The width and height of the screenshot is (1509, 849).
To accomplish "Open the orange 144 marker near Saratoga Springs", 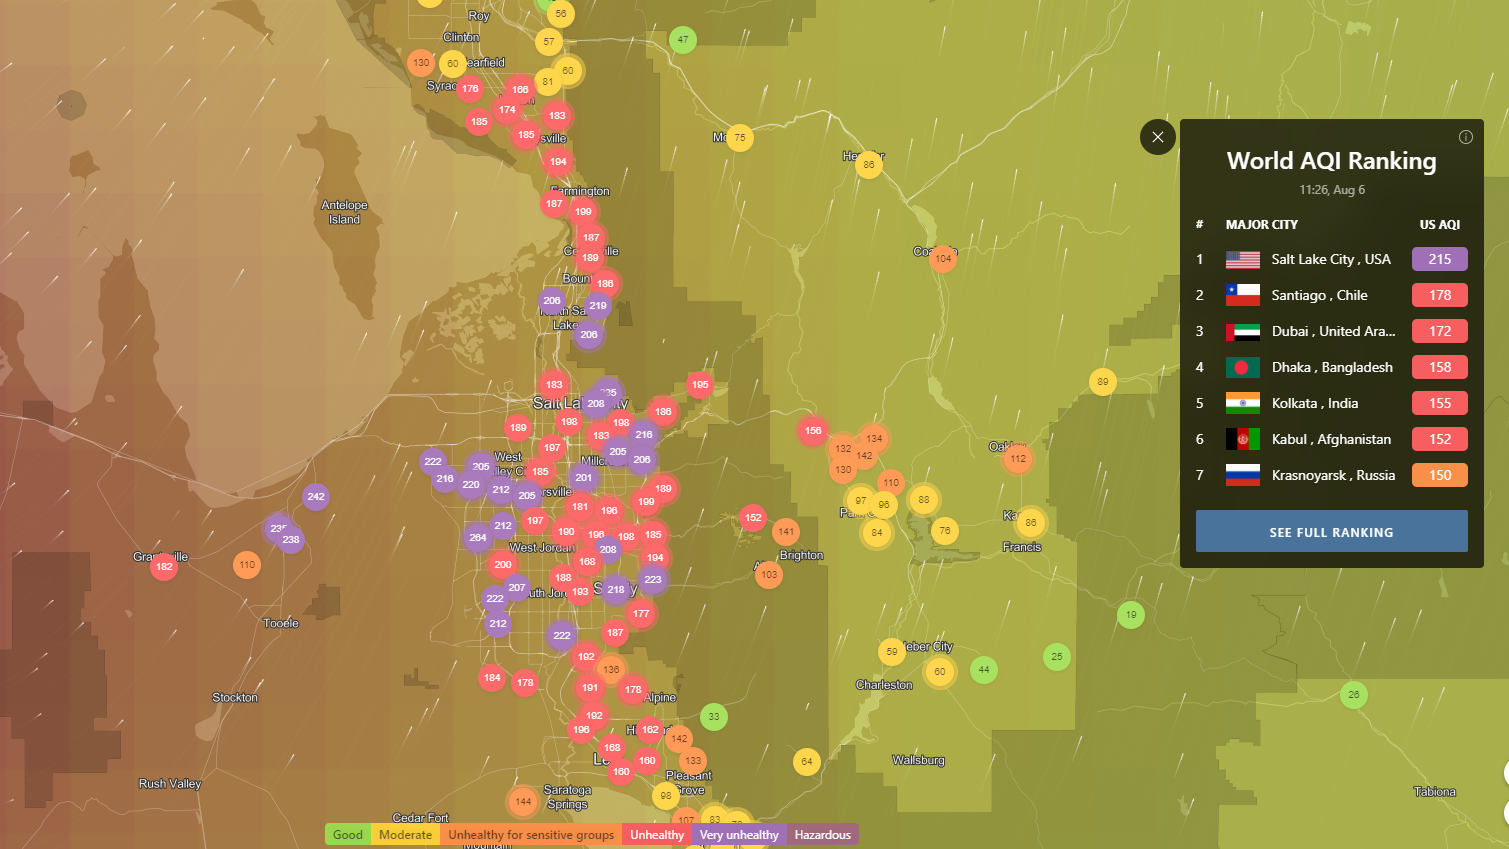I will (x=523, y=802).
